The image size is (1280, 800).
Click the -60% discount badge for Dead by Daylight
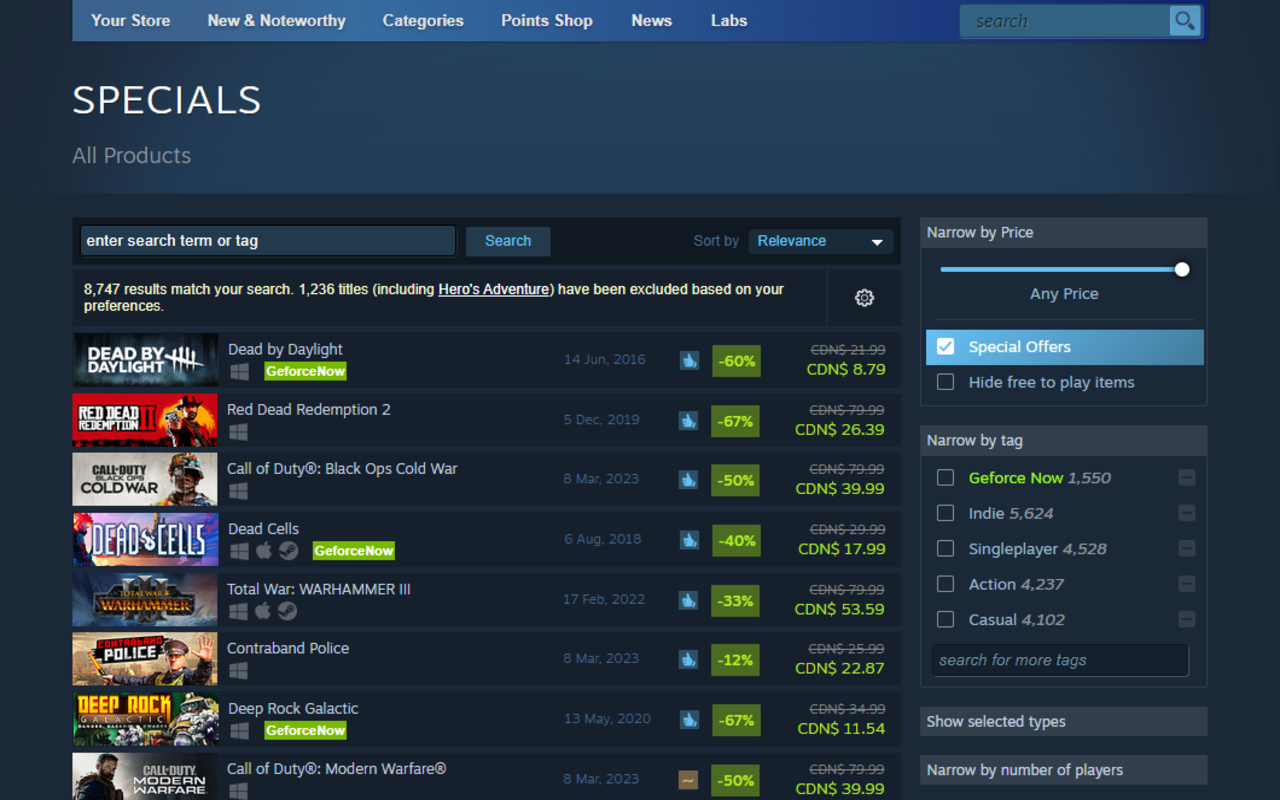[x=736, y=361]
